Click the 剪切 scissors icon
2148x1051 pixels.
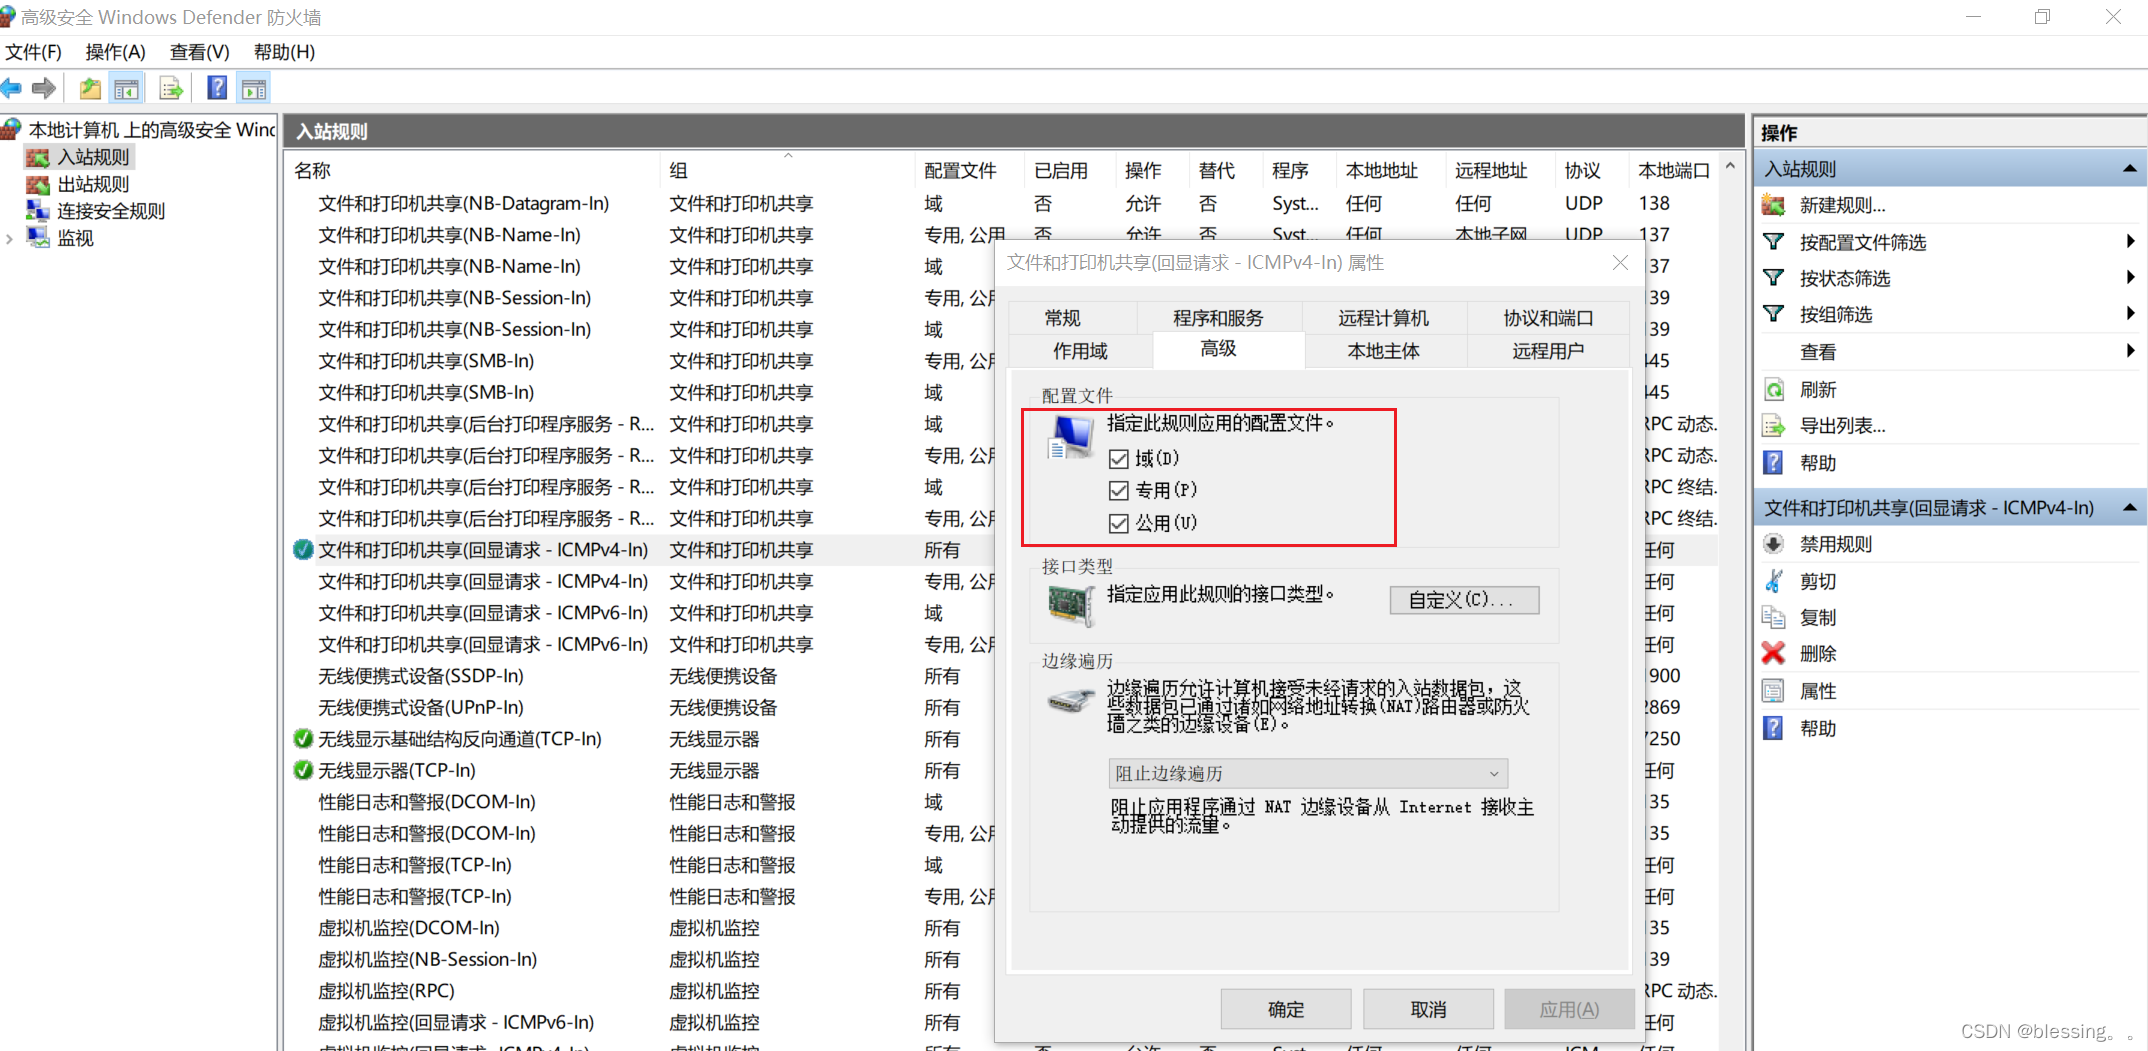1774,580
